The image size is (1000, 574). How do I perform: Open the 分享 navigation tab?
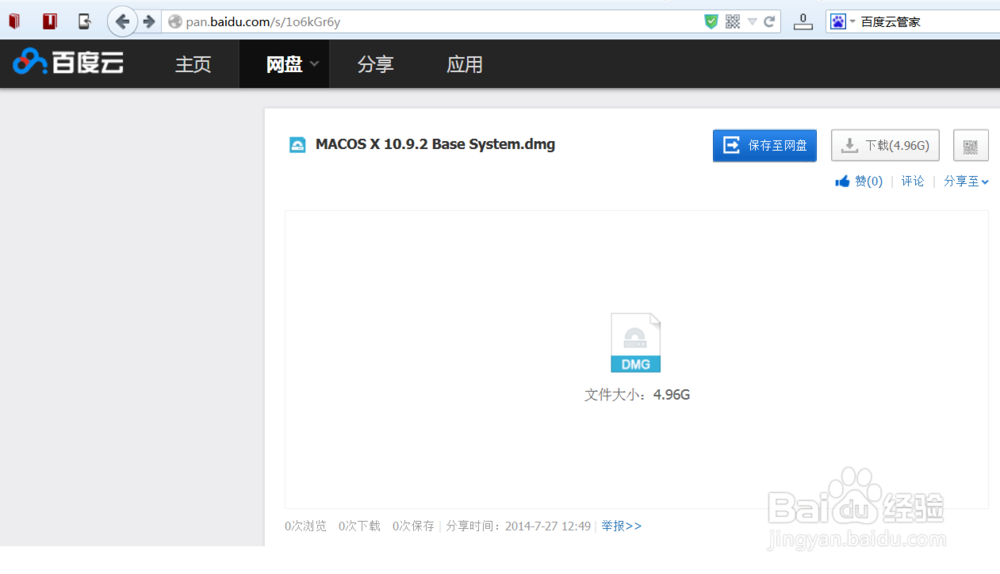pos(375,64)
